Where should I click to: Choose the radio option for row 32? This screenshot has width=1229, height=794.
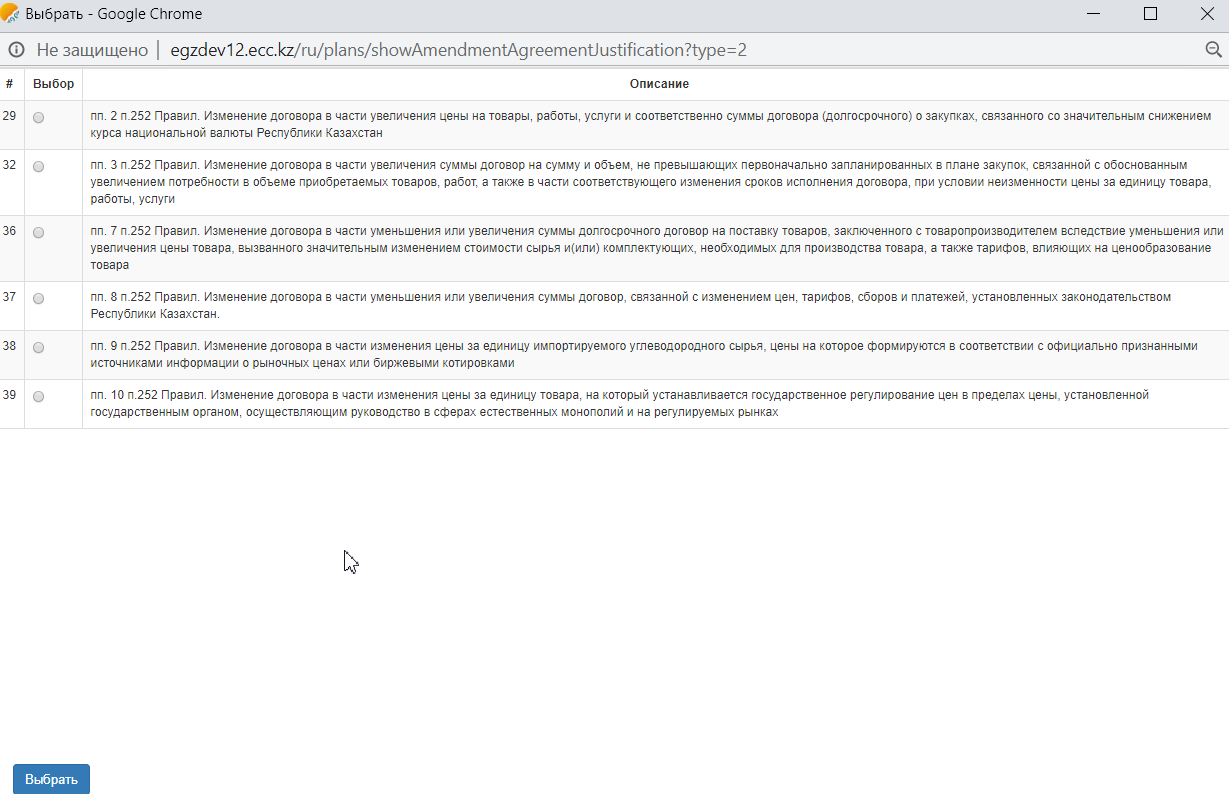[x=39, y=166]
